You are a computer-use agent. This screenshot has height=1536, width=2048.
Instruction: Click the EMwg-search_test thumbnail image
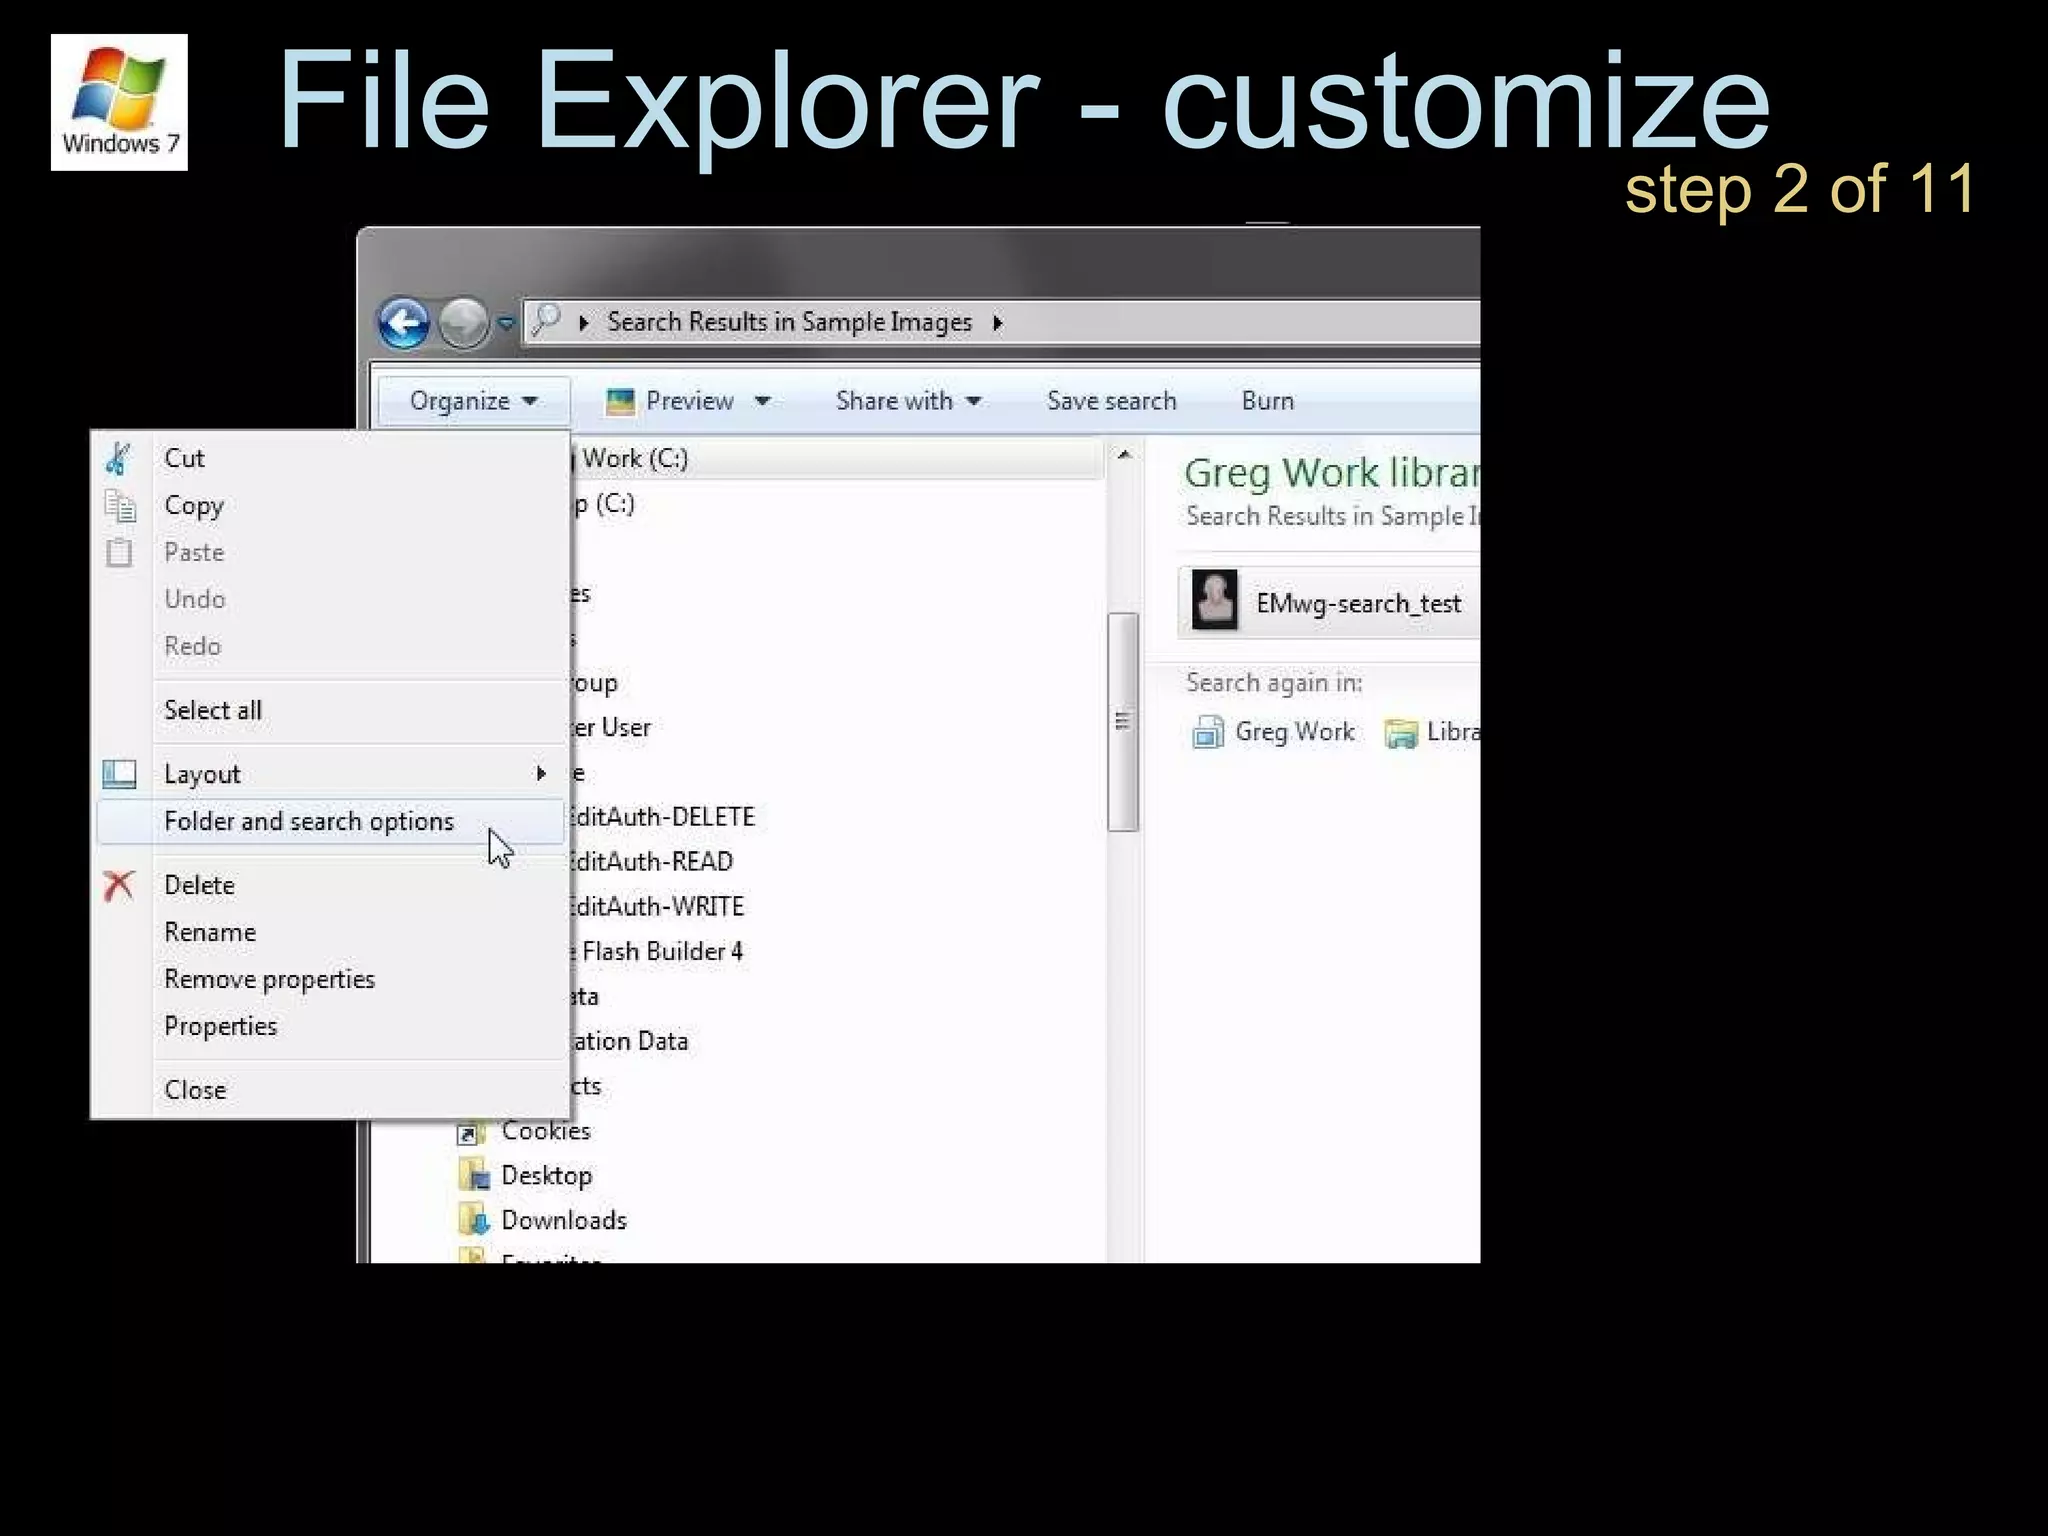point(1215,600)
